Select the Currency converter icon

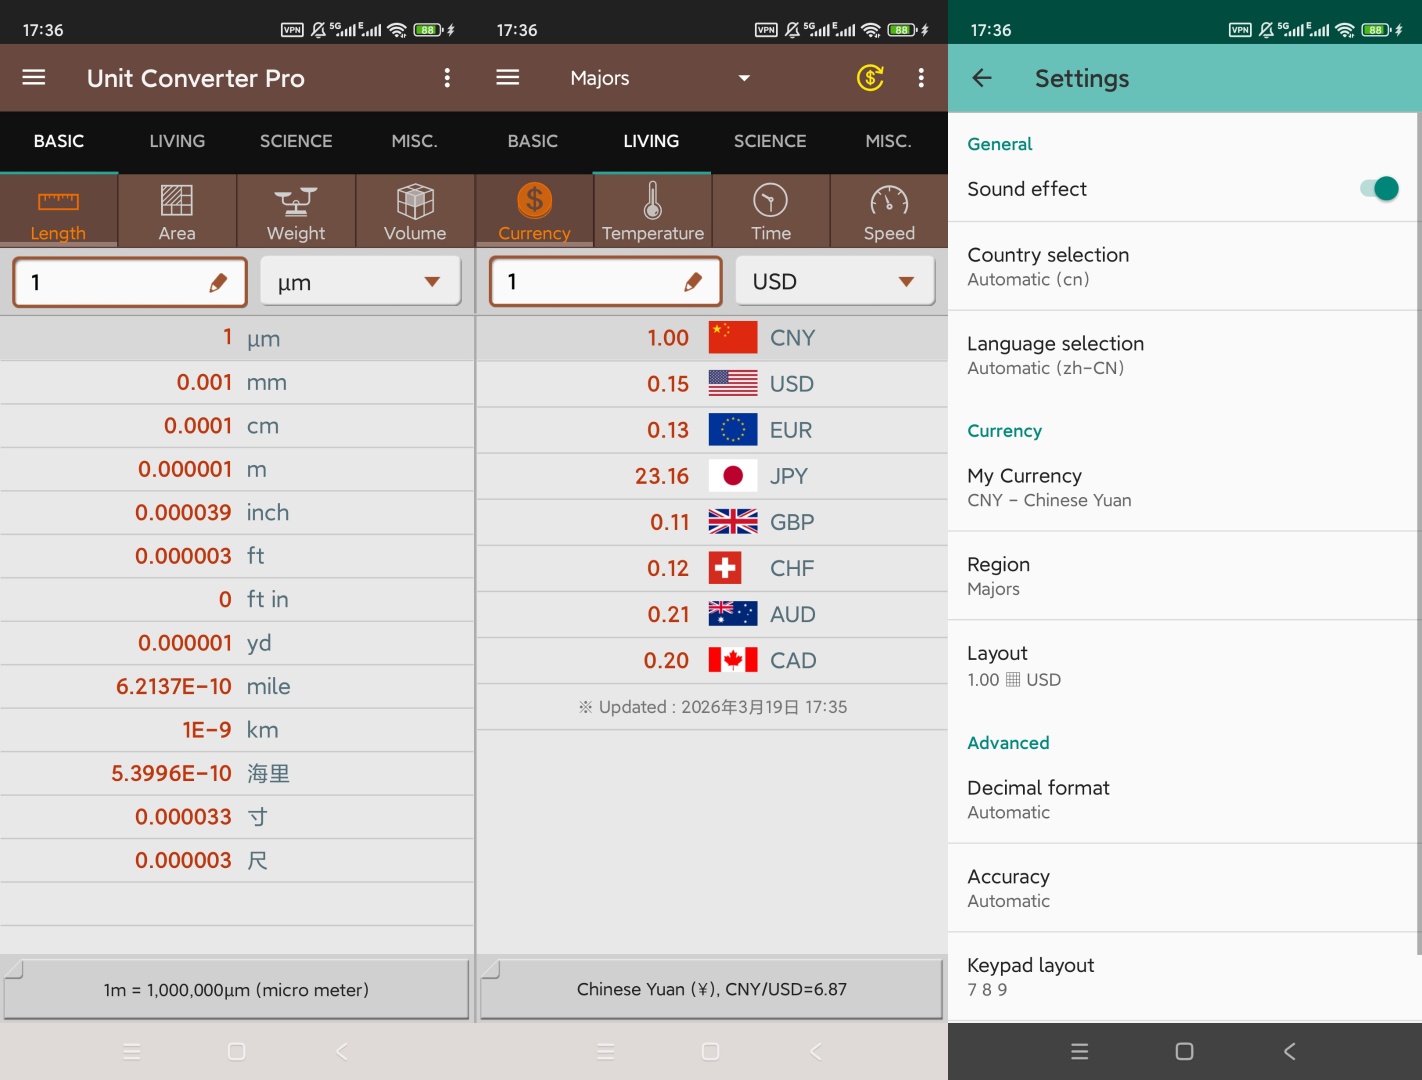click(x=534, y=211)
